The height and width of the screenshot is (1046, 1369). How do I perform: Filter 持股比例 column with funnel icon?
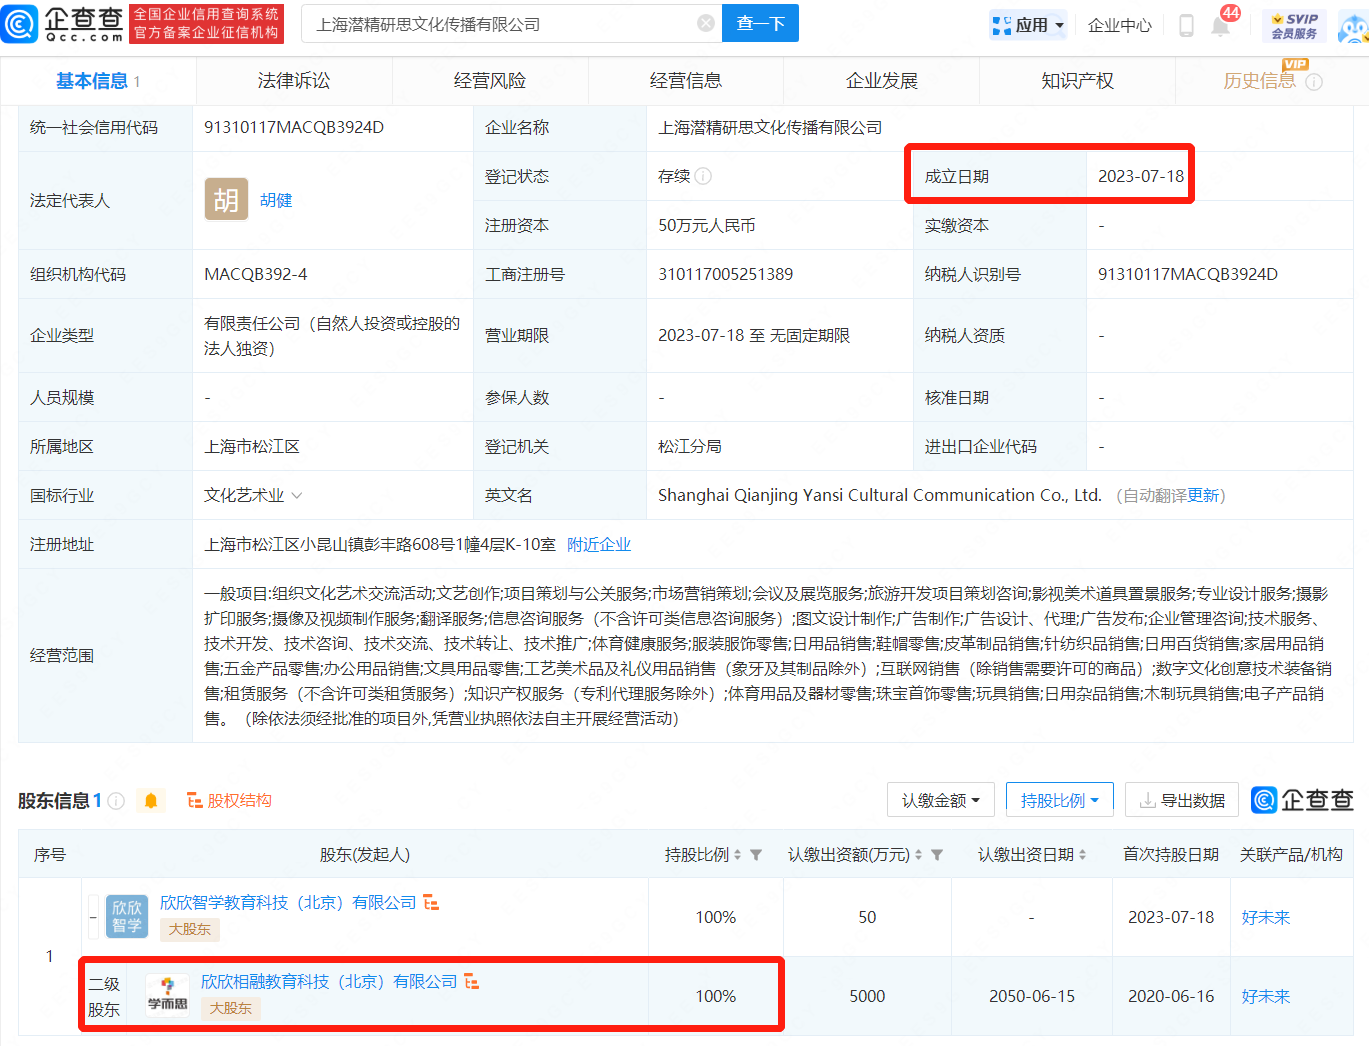click(x=756, y=855)
